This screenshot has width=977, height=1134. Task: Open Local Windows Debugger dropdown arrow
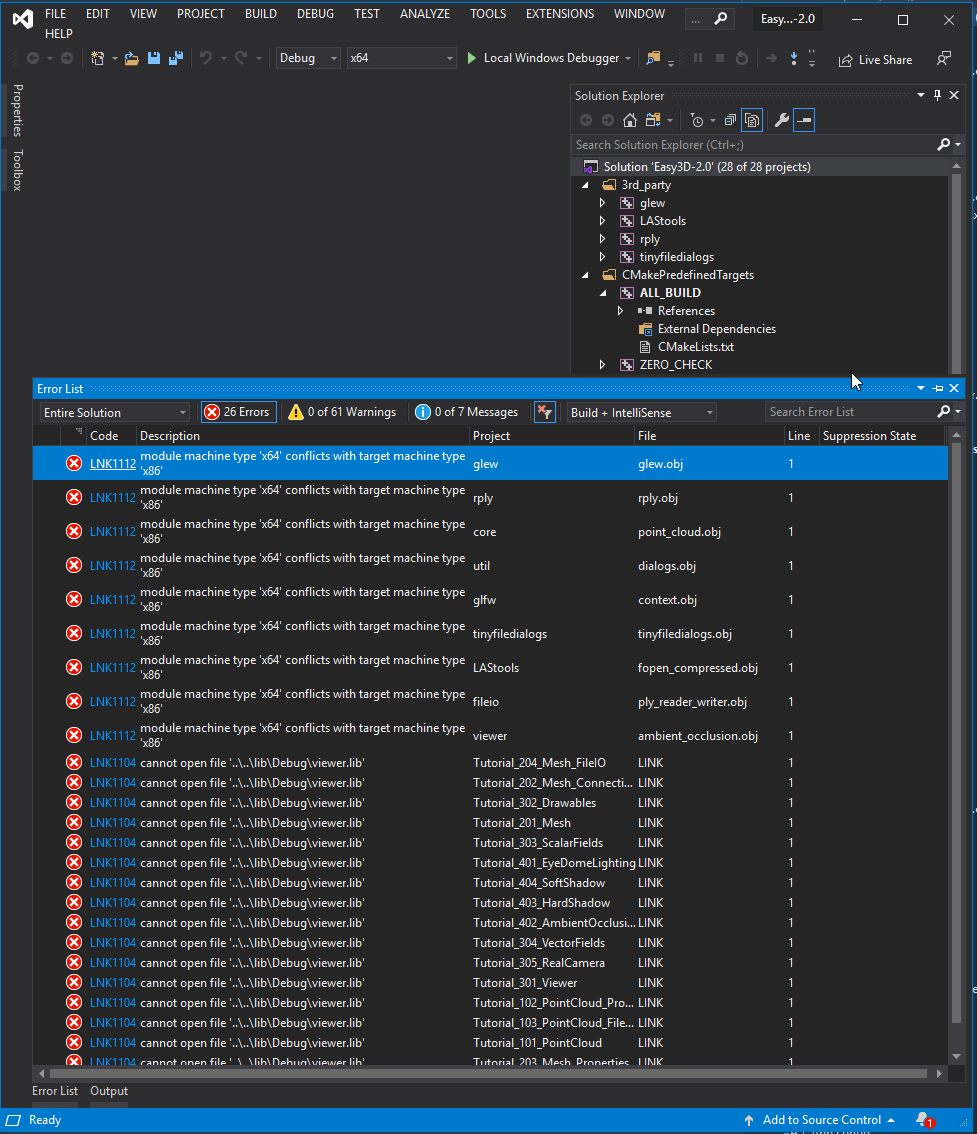click(628, 59)
